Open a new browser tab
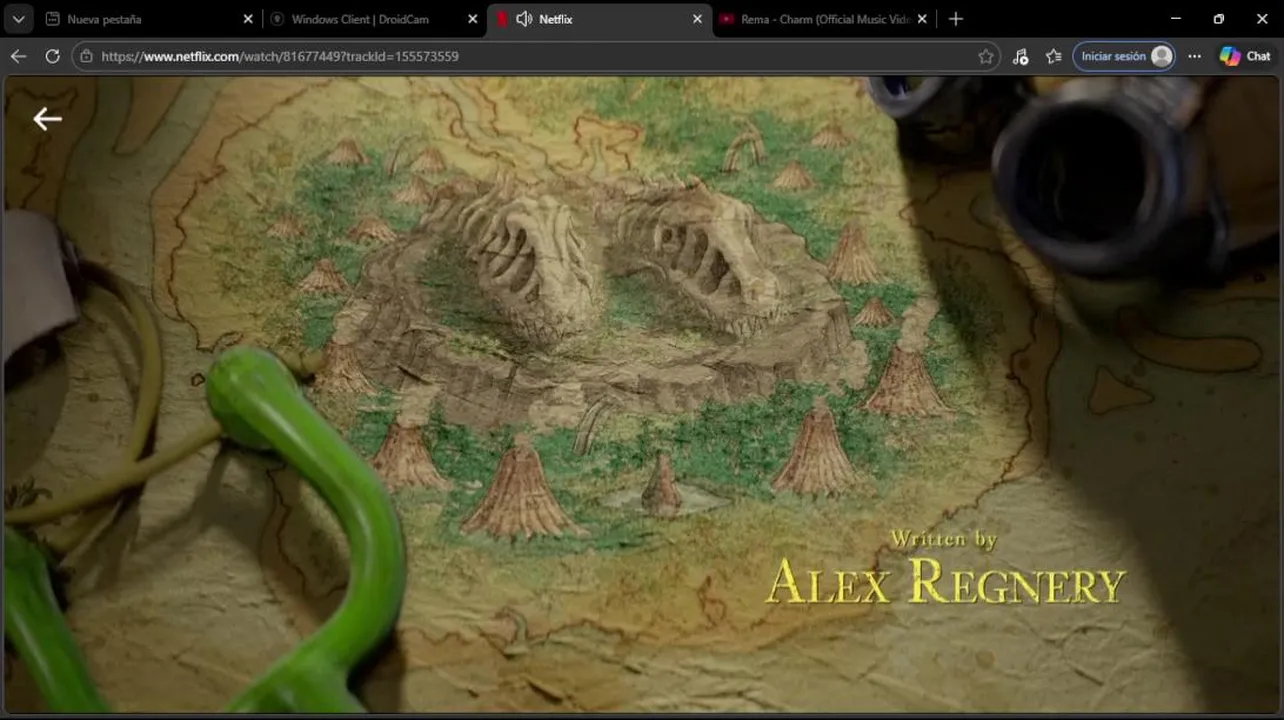 [x=956, y=19]
